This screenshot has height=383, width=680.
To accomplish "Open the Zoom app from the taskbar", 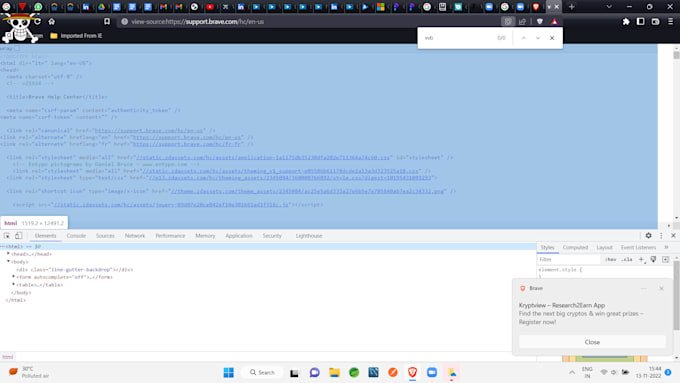I will click(432, 372).
